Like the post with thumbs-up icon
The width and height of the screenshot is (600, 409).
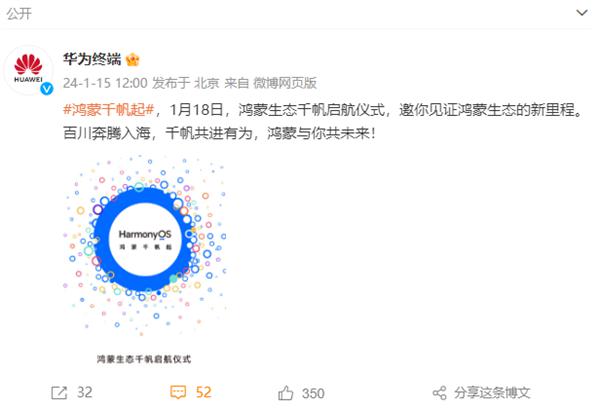point(285,393)
